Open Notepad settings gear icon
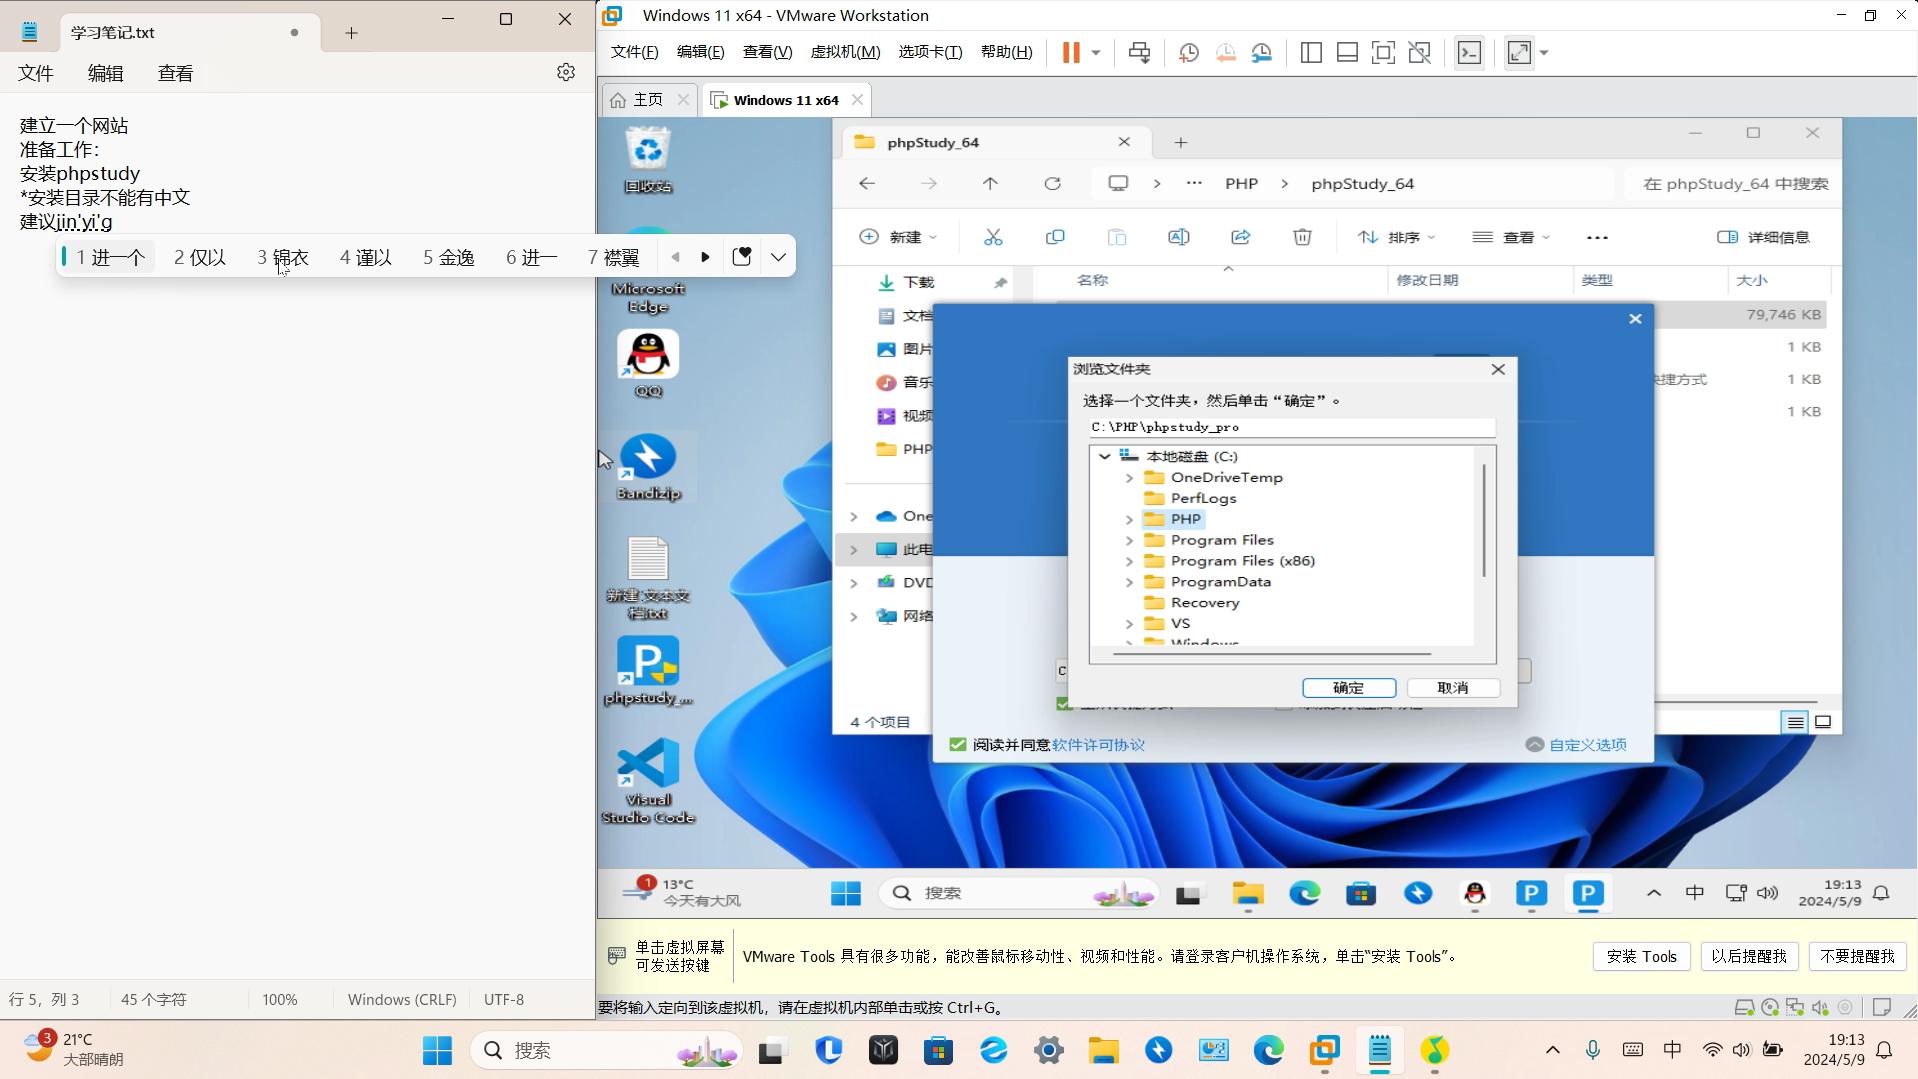This screenshot has width=1918, height=1079. click(x=566, y=72)
